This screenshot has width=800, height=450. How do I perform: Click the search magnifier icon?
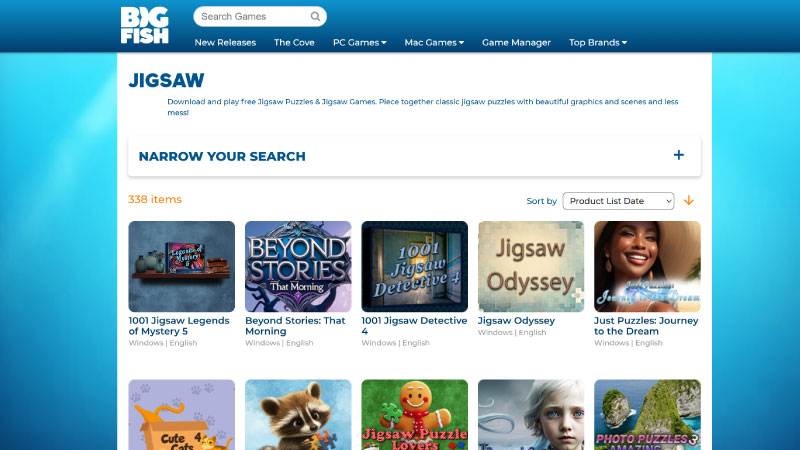tap(315, 17)
